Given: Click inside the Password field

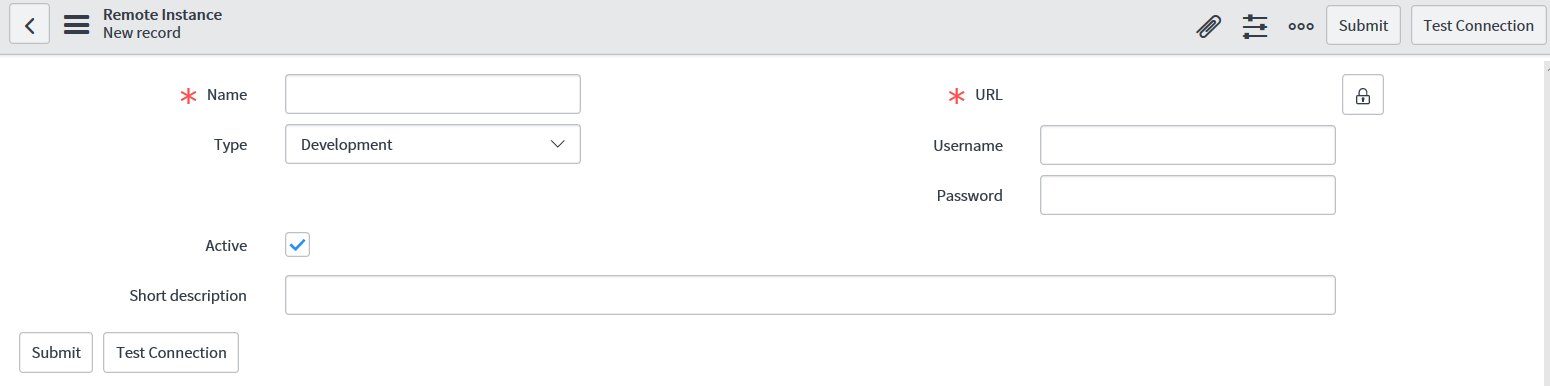Looking at the screenshot, I should coord(1188,195).
